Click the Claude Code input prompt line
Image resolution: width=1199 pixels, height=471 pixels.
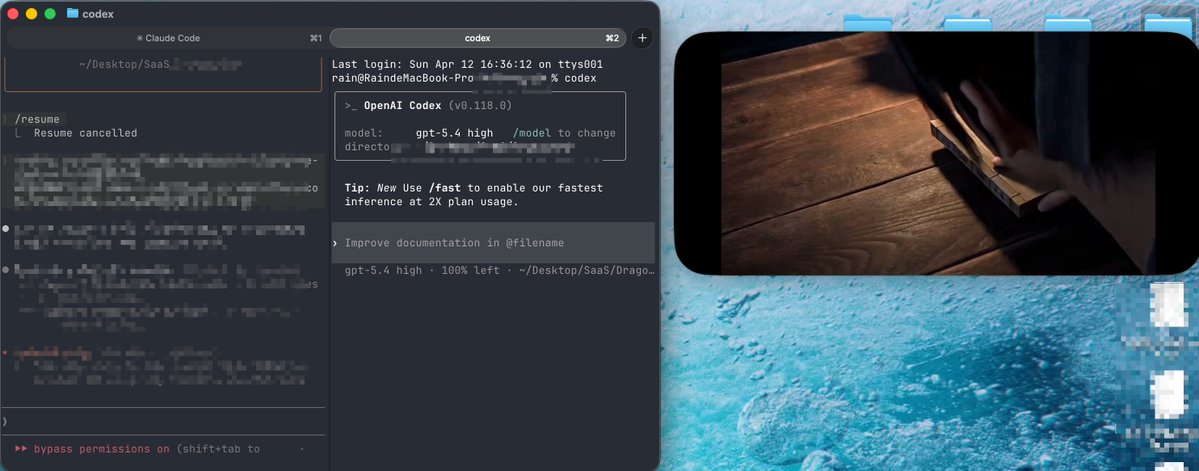(163, 421)
